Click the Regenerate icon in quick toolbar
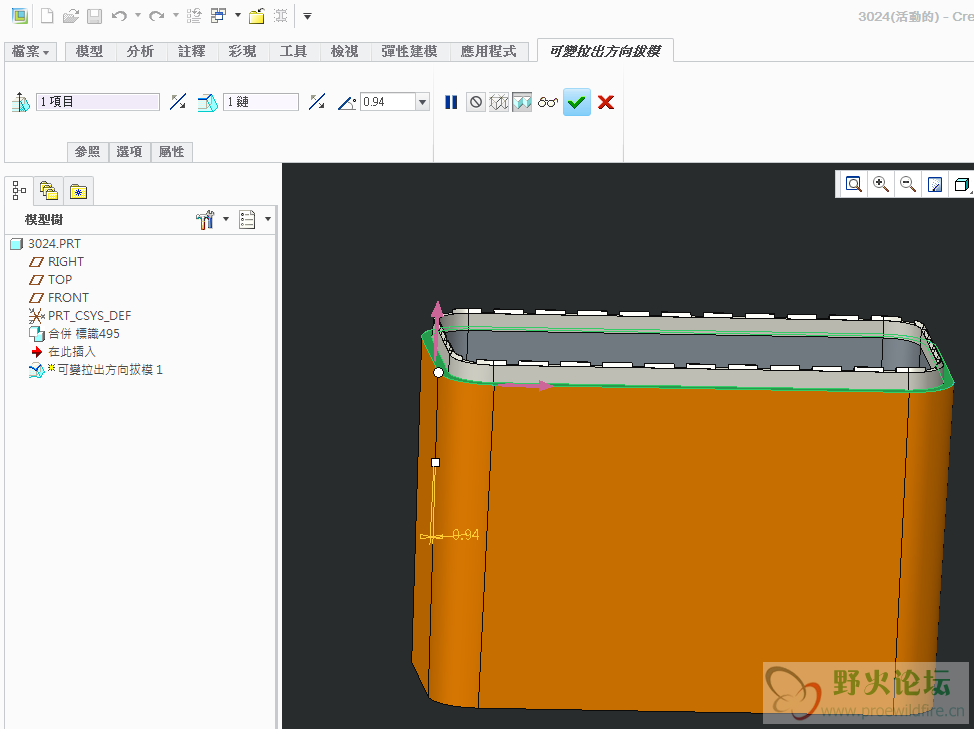 [x=194, y=16]
